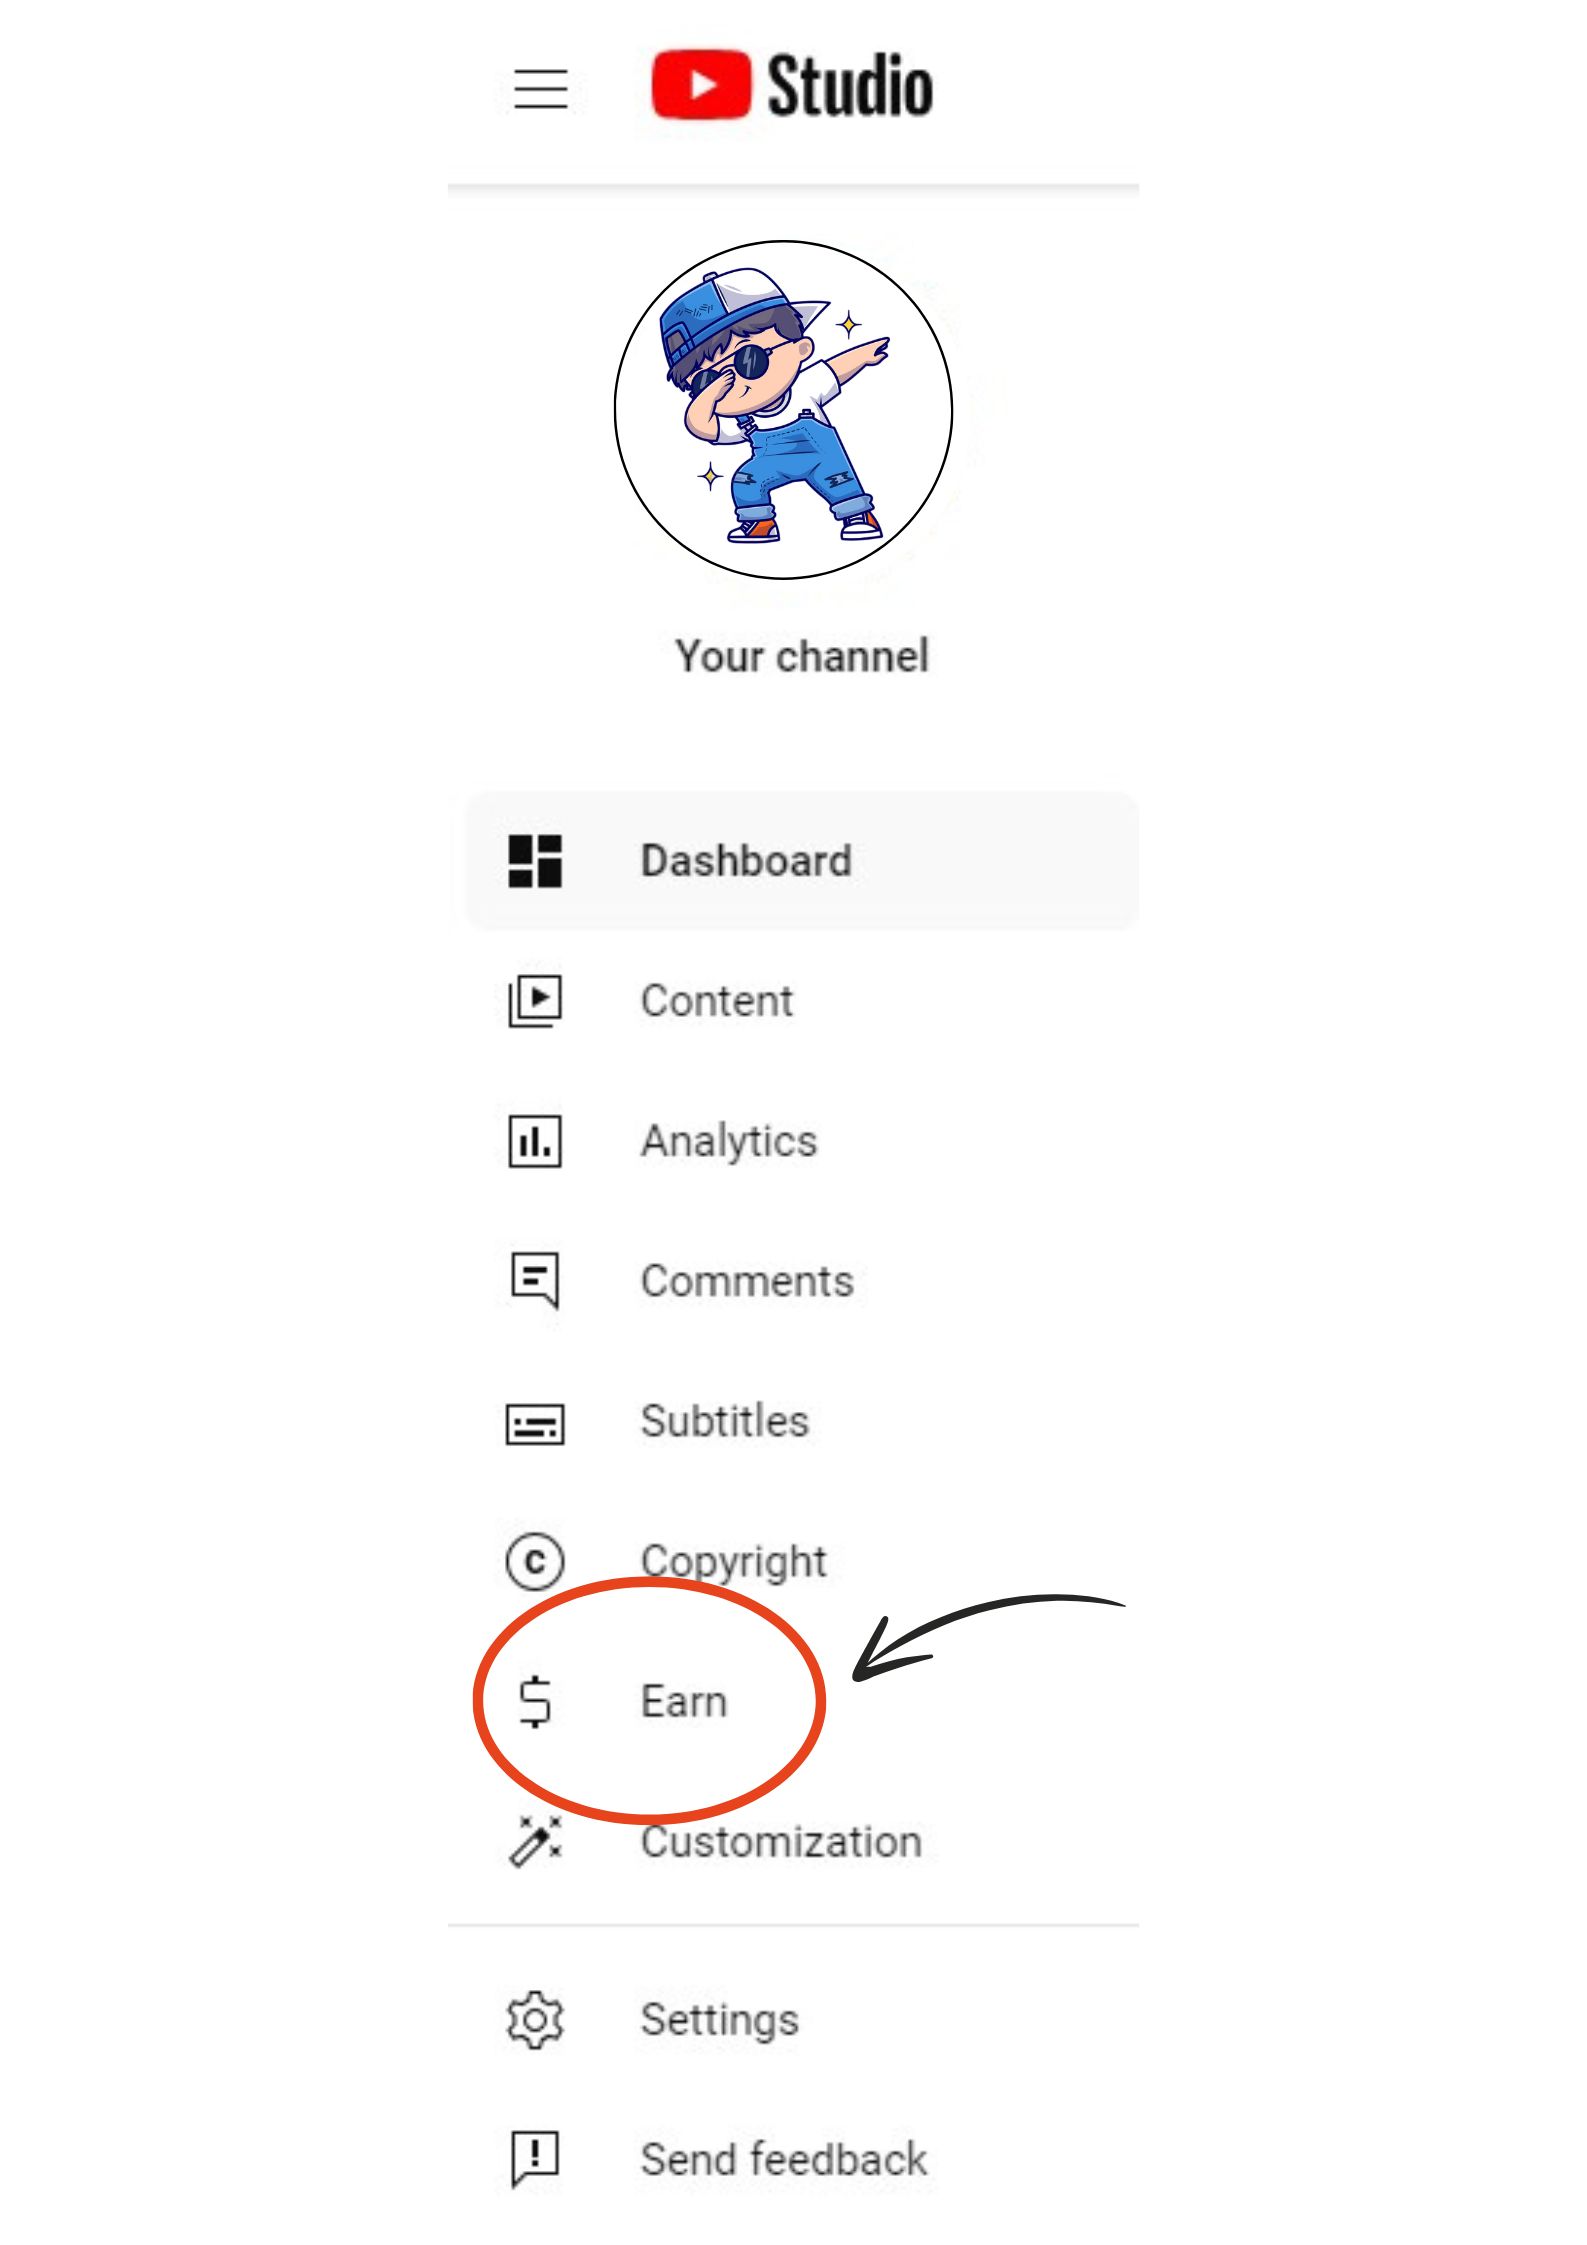
Task: Click the Subtitles icon
Action: click(x=534, y=1421)
